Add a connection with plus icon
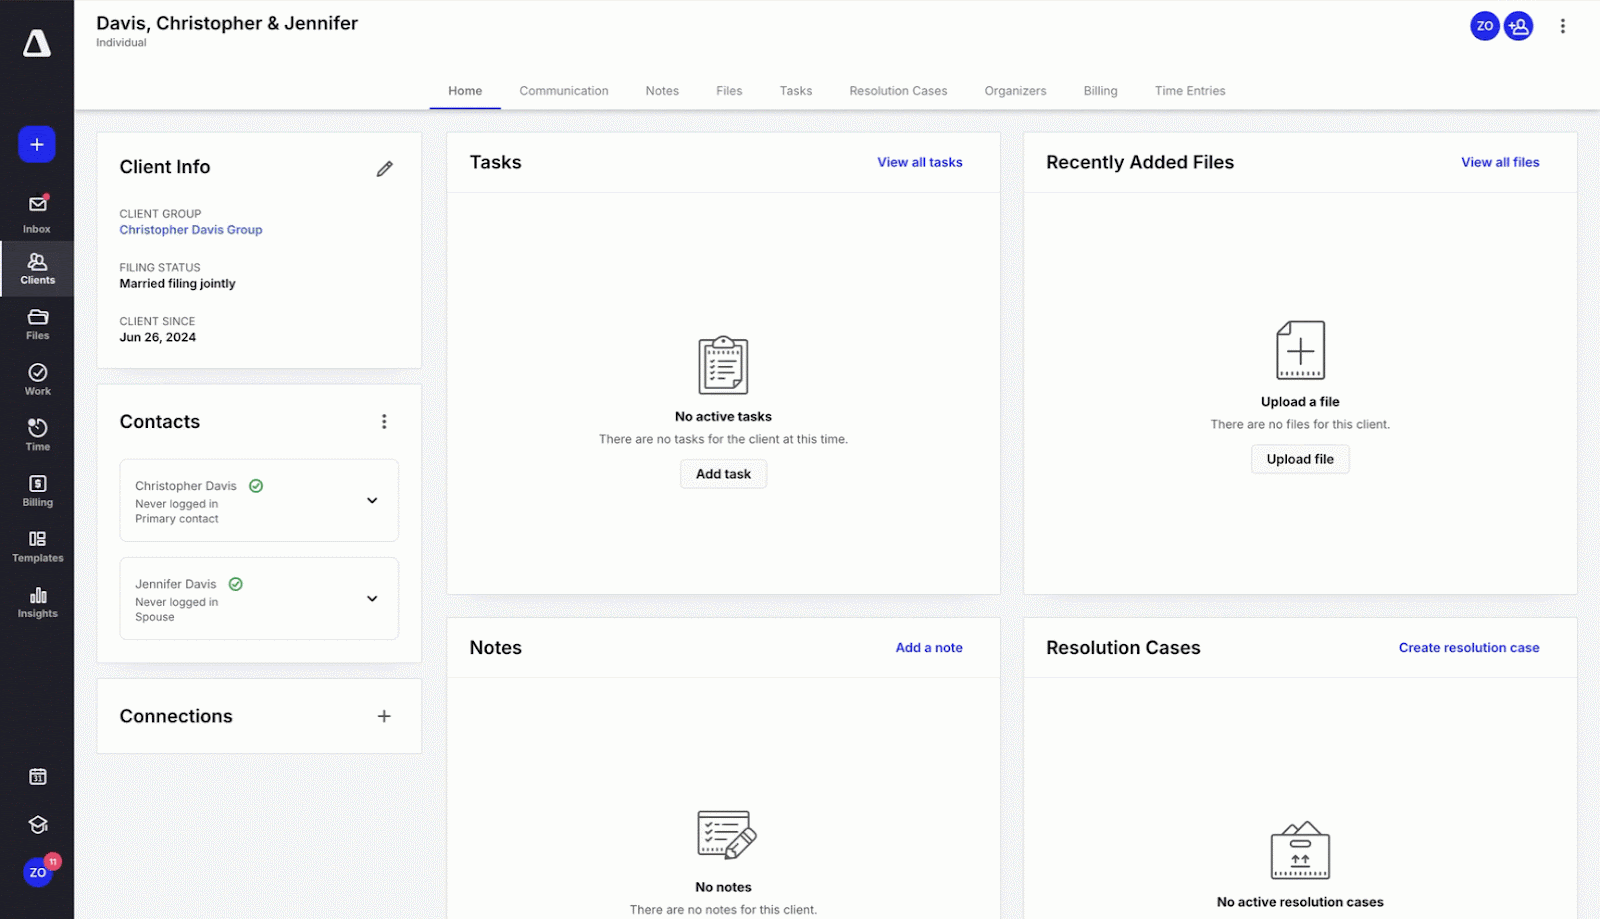1600x919 pixels. click(384, 716)
